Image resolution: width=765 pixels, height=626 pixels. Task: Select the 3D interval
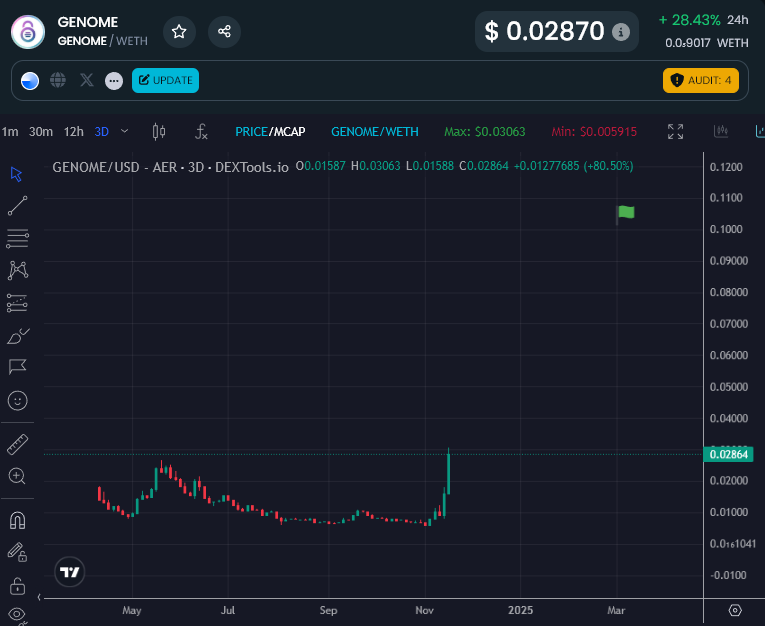101,132
